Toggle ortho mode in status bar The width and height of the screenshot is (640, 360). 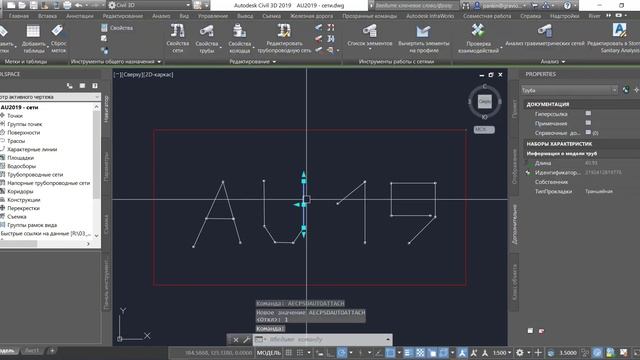pyautogui.click(x=331, y=353)
